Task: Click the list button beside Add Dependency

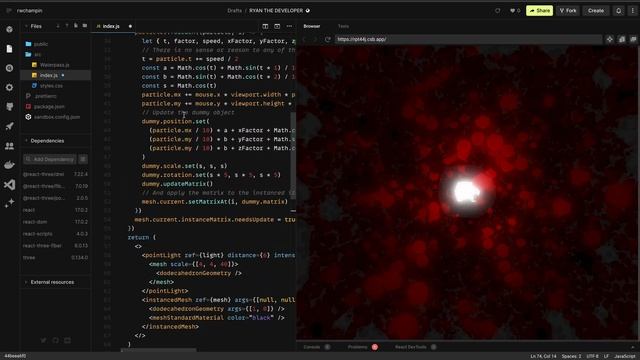Action: pyautogui.click(x=83, y=159)
